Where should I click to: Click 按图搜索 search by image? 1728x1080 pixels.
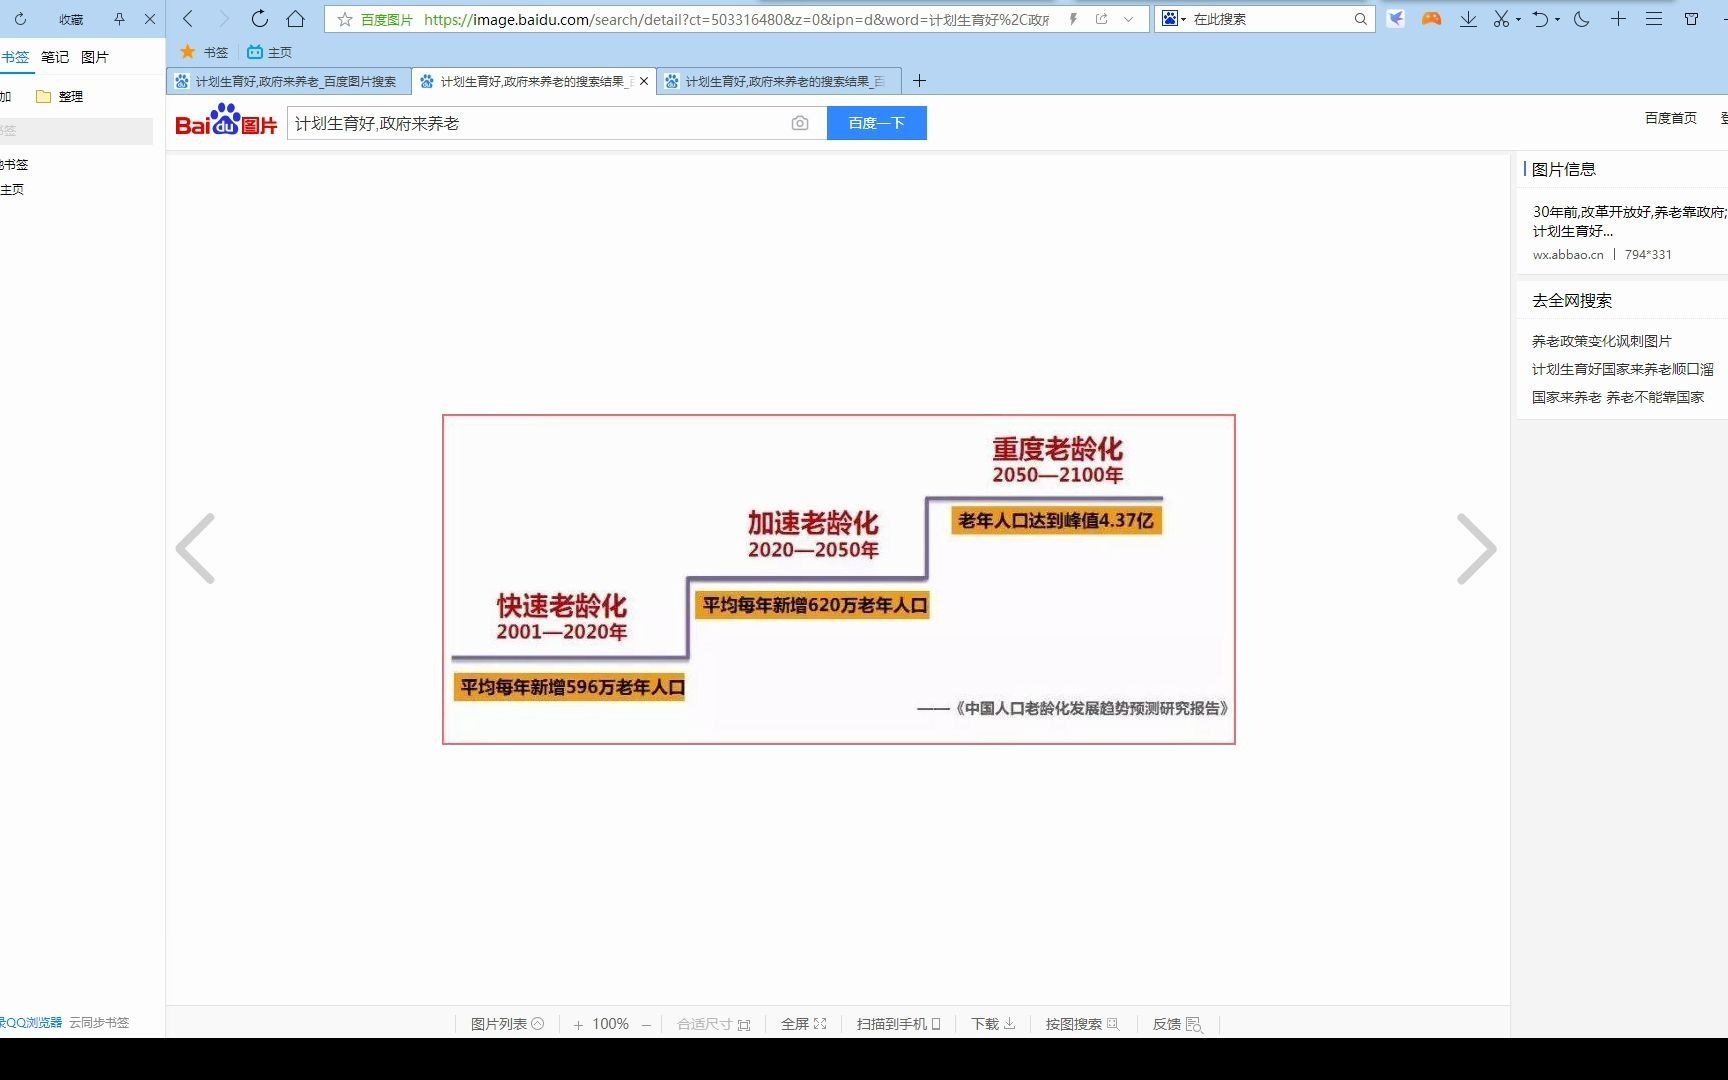(1082, 1024)
